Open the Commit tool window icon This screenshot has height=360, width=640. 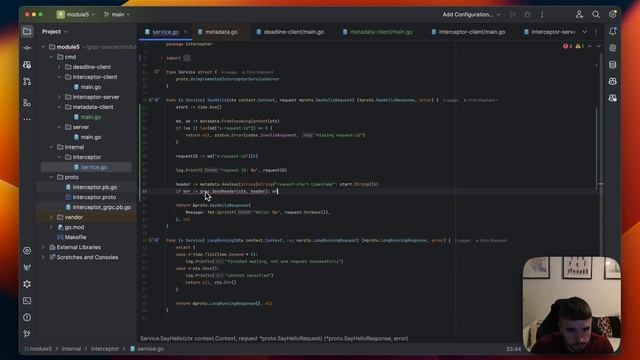point(27,48)
